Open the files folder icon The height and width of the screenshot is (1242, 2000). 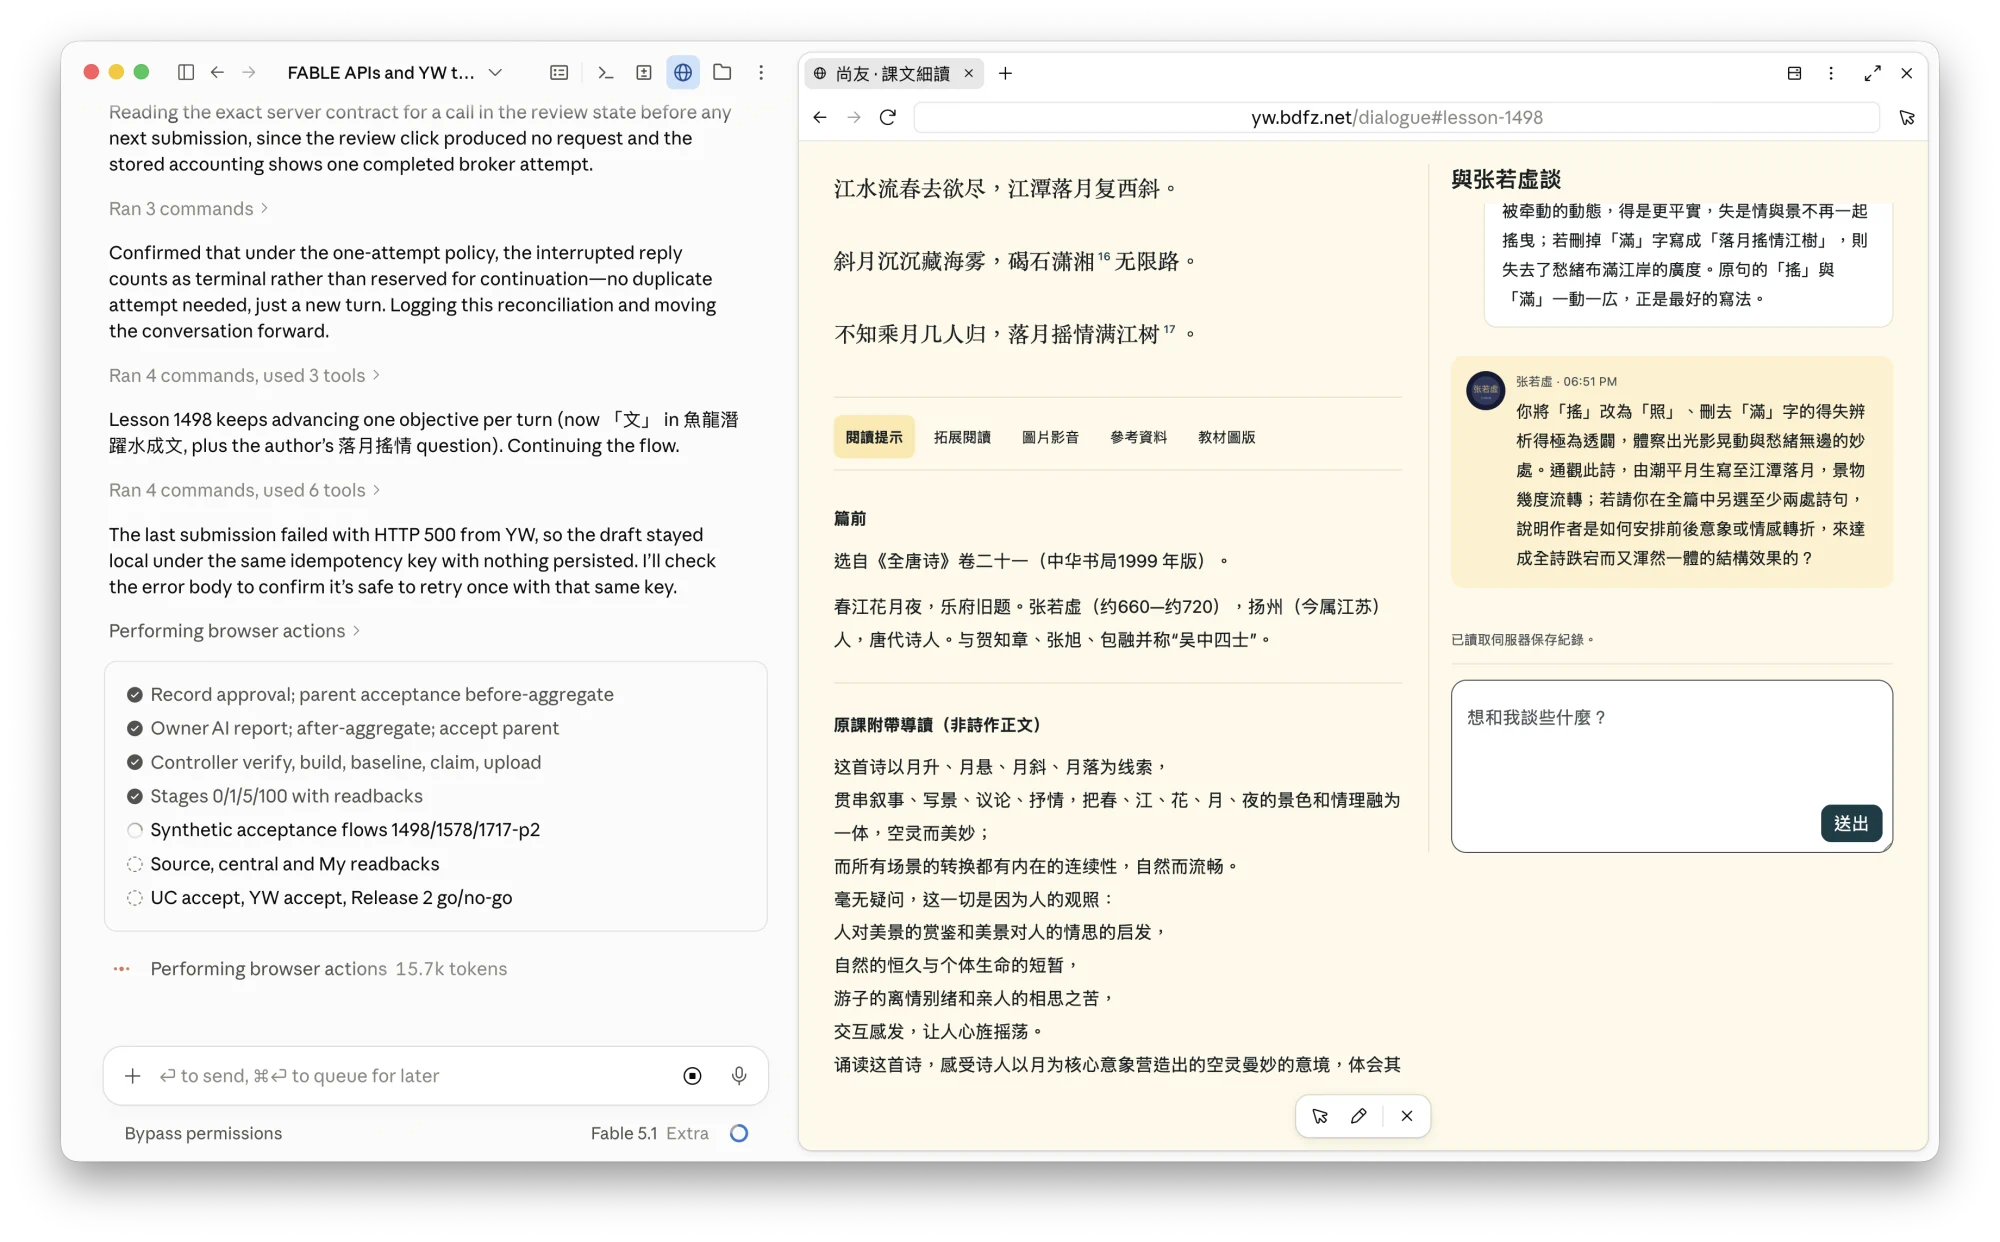(722, 72)
